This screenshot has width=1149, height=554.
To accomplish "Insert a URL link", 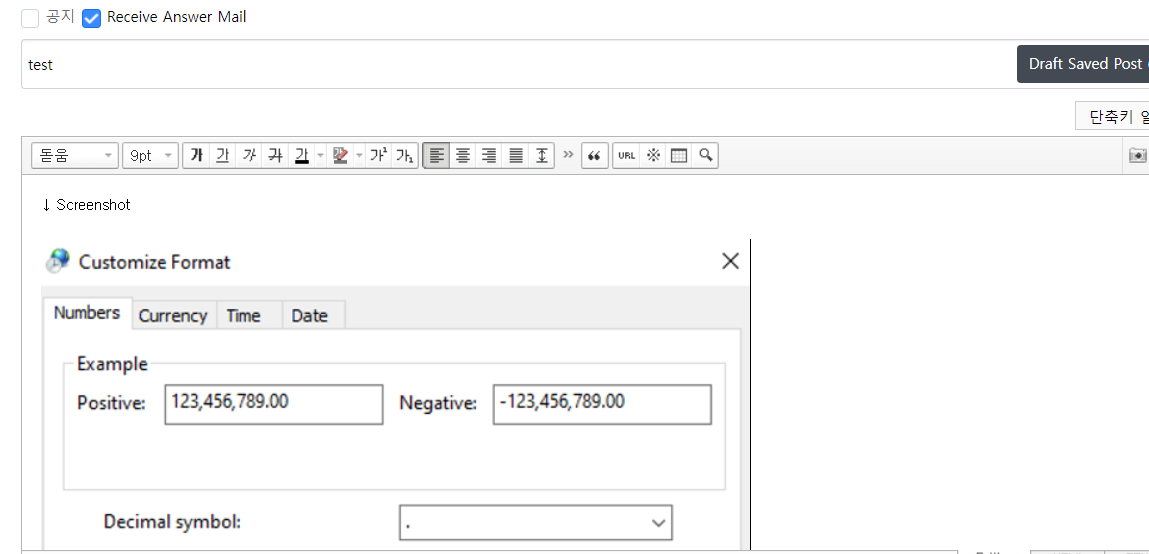I will 626,155.
